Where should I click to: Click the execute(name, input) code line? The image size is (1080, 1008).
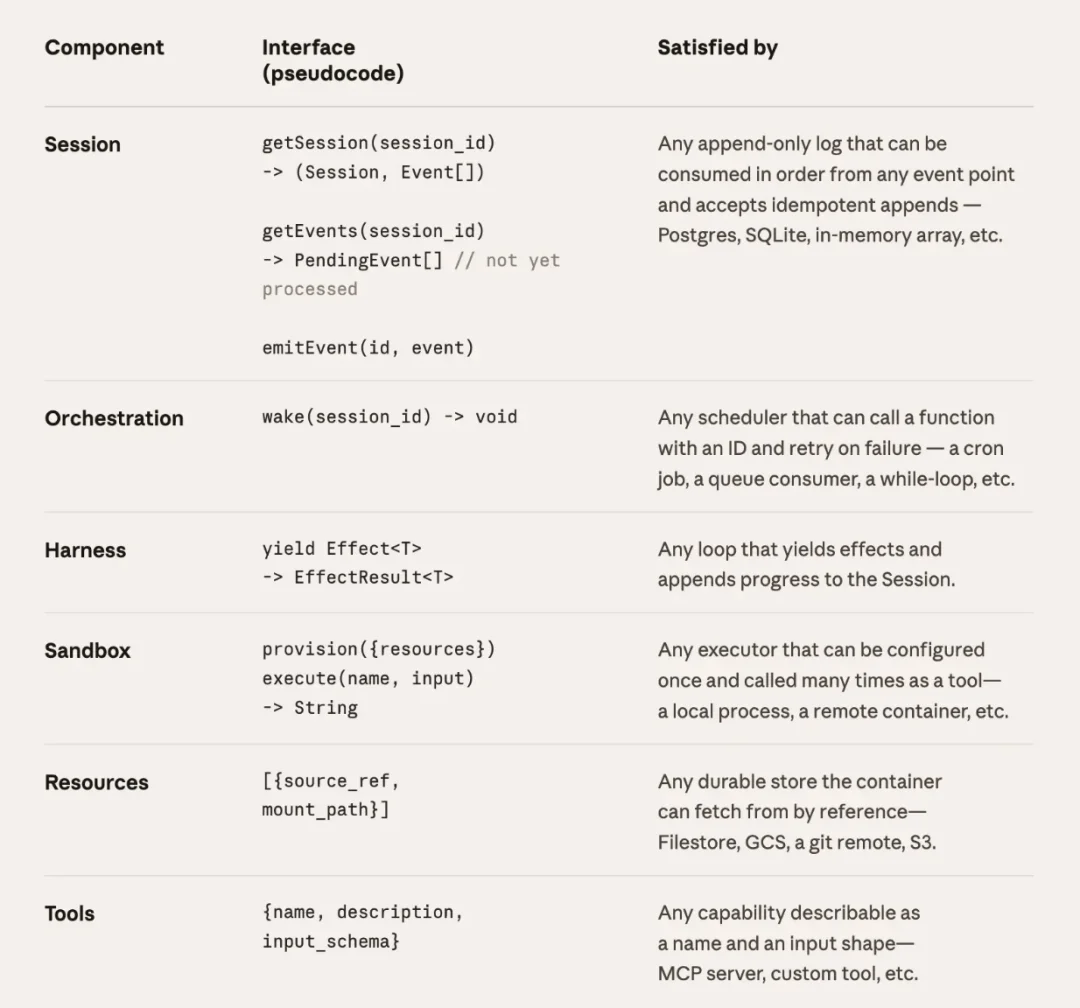click(367, 678)
